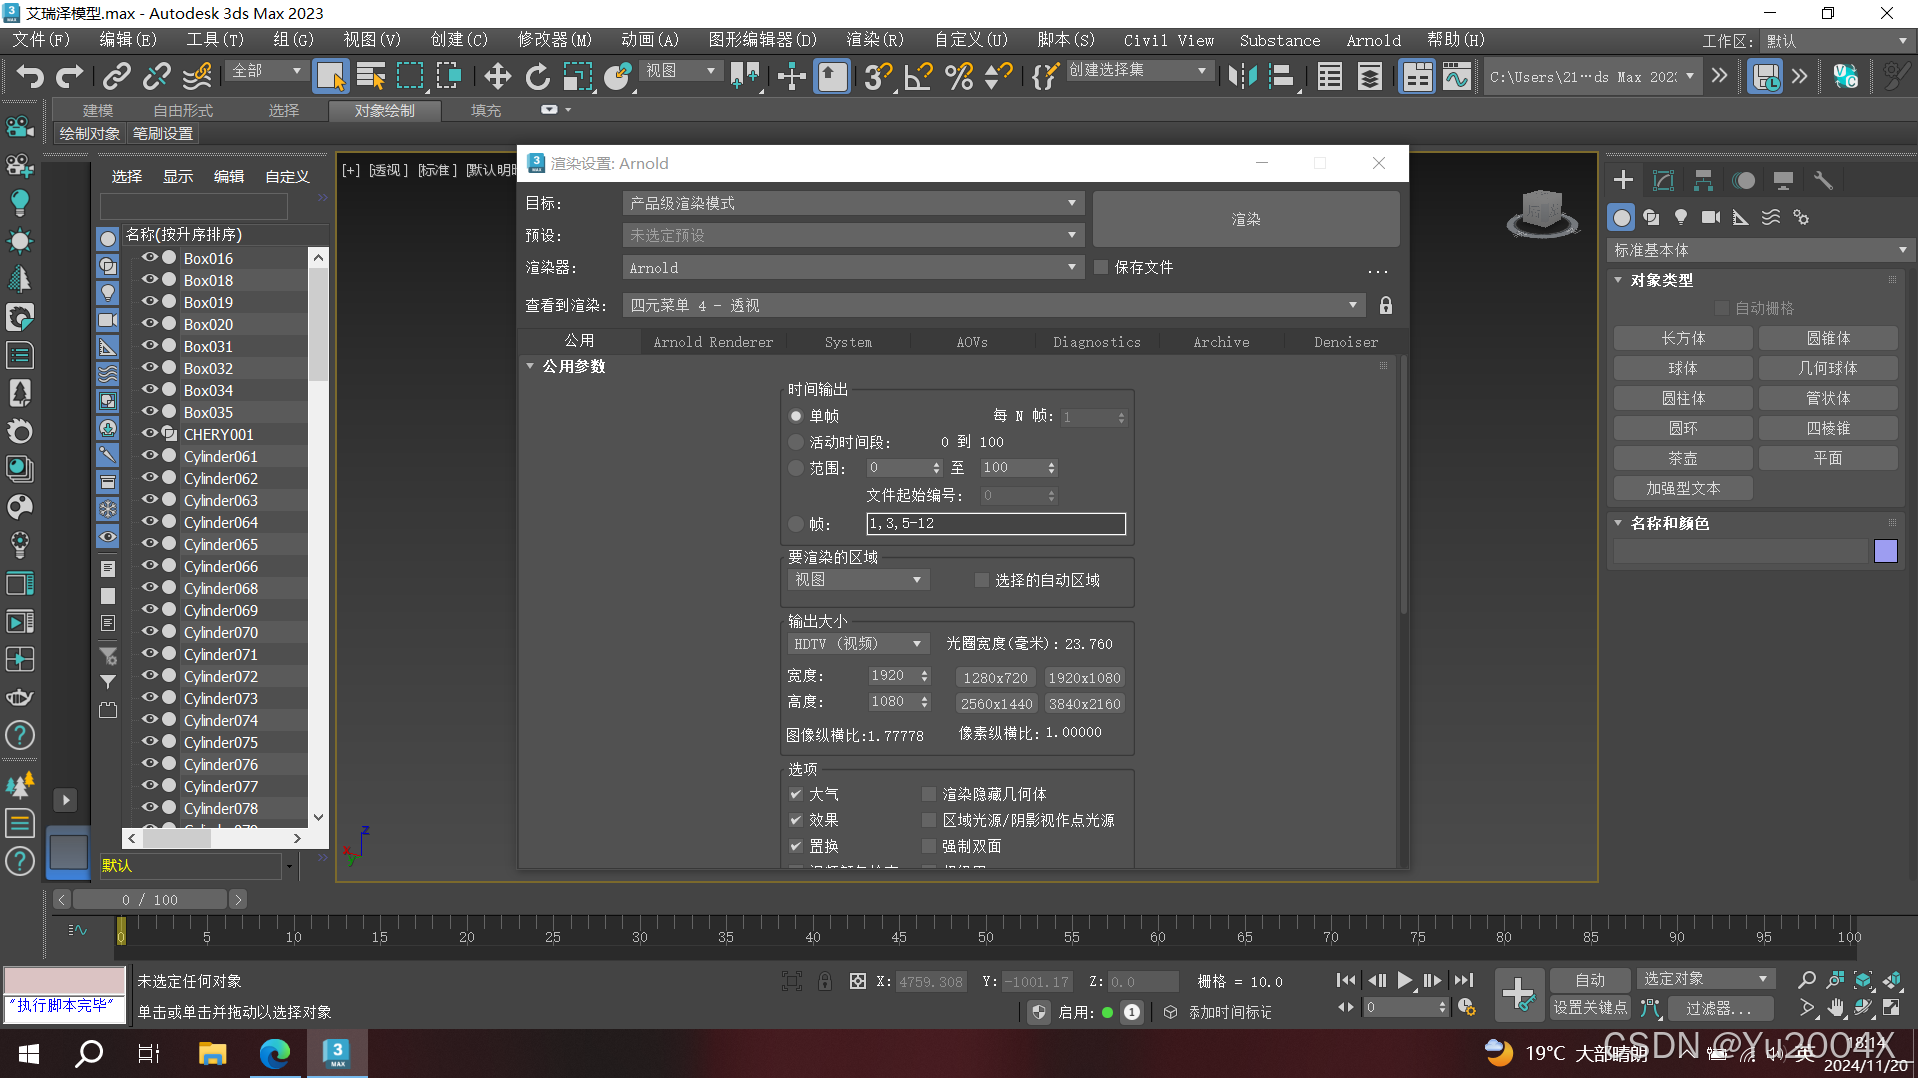This screenshot has width=1918, height=1078.
Task: Create a Box primitive button
Action: [x=1683, y=338]
